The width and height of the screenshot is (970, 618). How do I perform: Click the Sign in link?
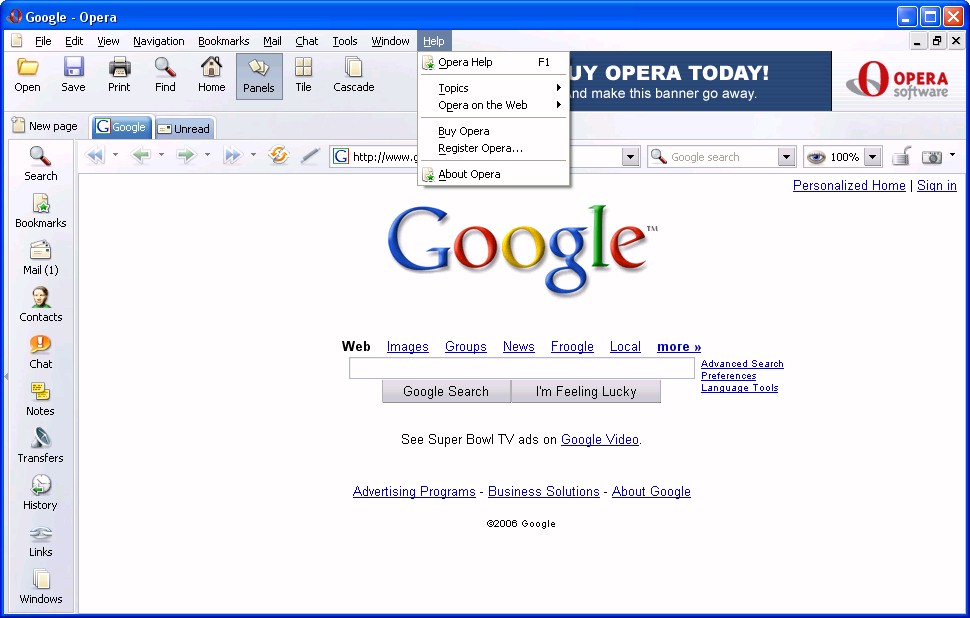(937, 185)
